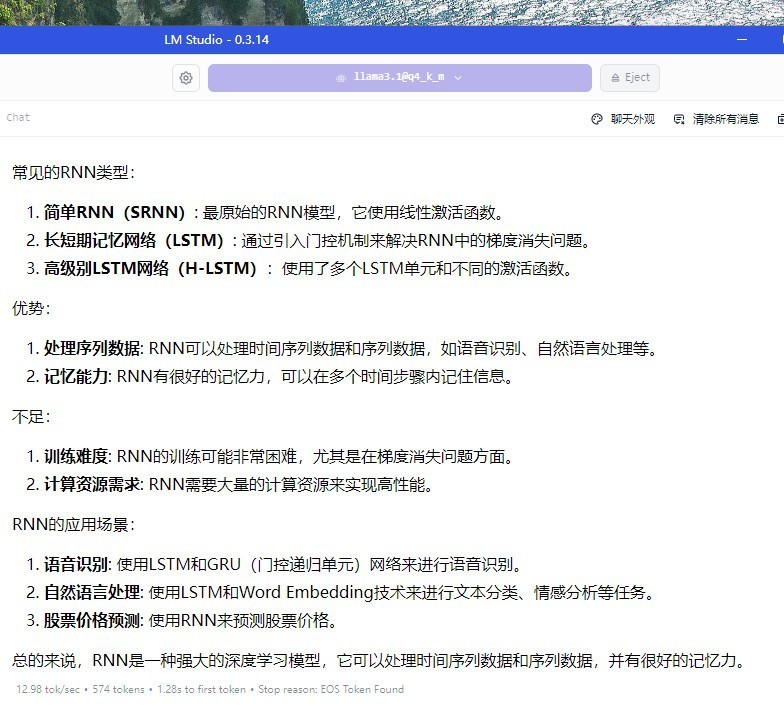Click the 574 tokens statistic

coord(118,690)
